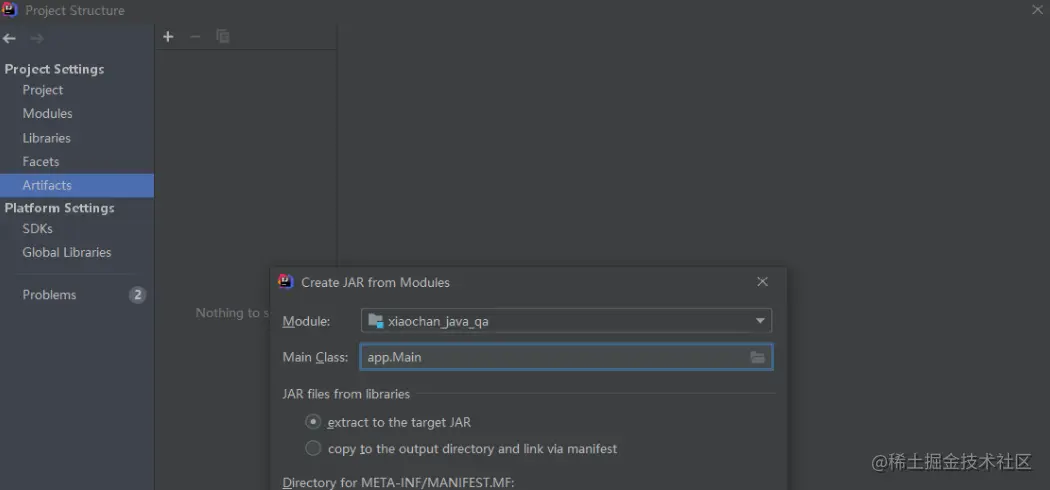Click the copy artifact icon
This screenshot has width=1050, height=490.
(223, 37)
